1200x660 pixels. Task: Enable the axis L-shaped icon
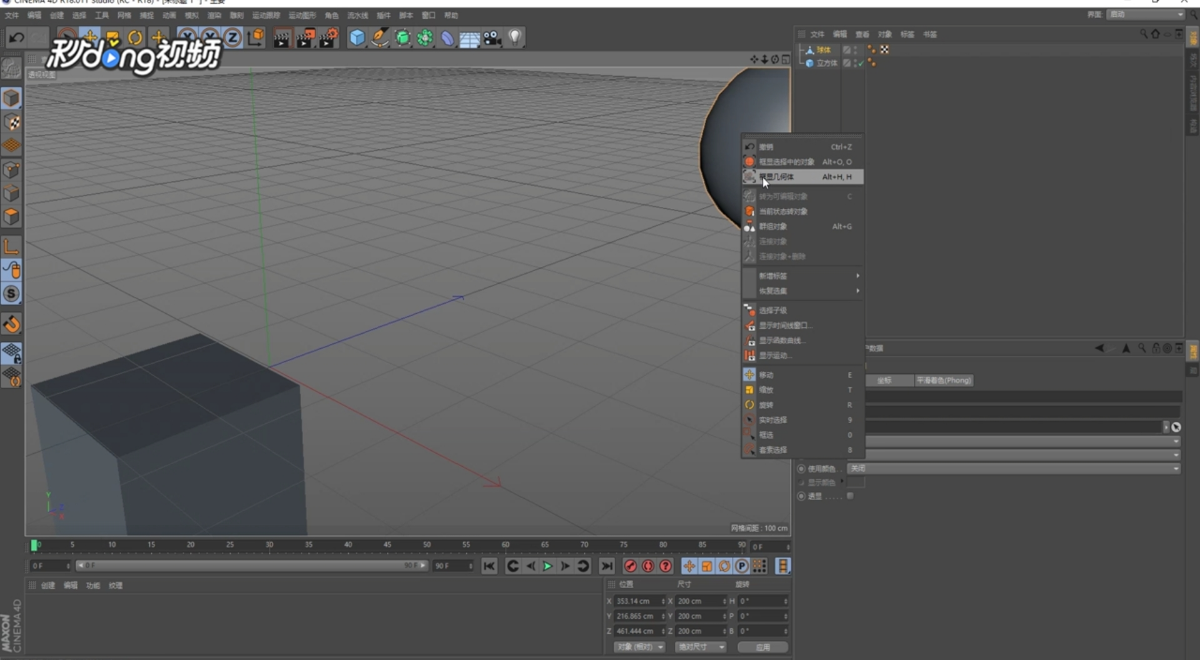tap(11, 246)
